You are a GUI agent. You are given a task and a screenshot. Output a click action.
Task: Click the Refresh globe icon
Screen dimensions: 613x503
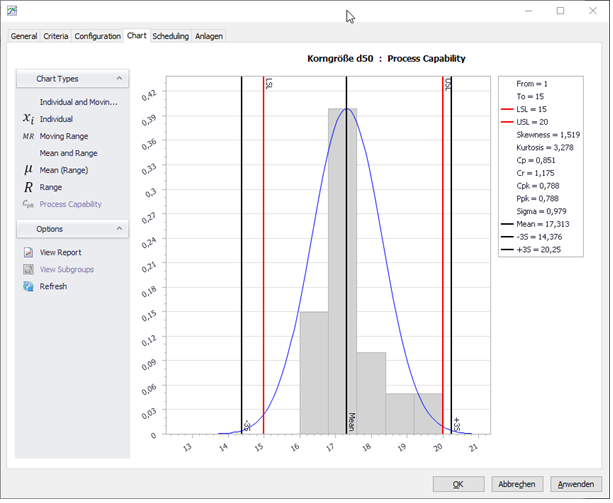28,287
